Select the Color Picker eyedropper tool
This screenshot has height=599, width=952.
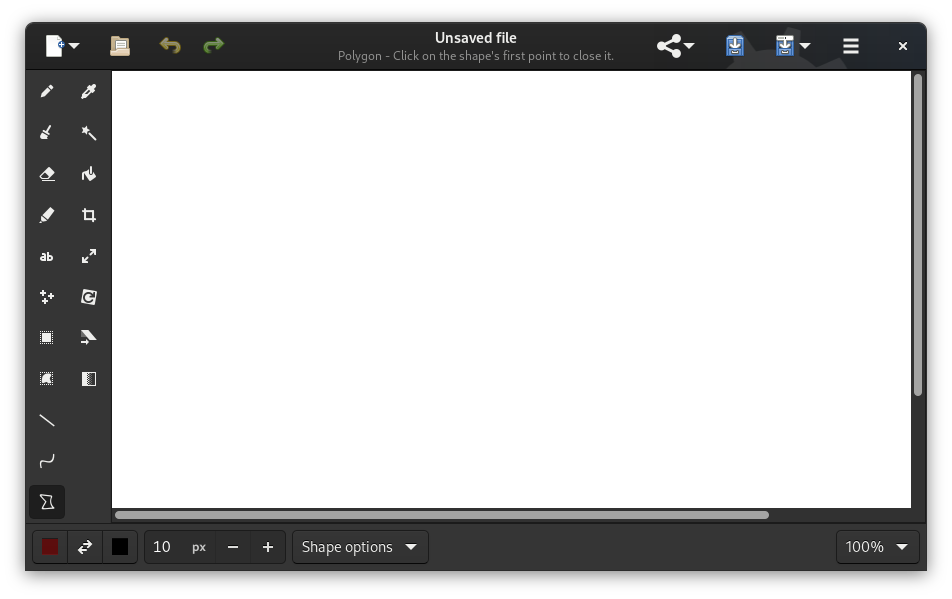(x=89, y=92)
